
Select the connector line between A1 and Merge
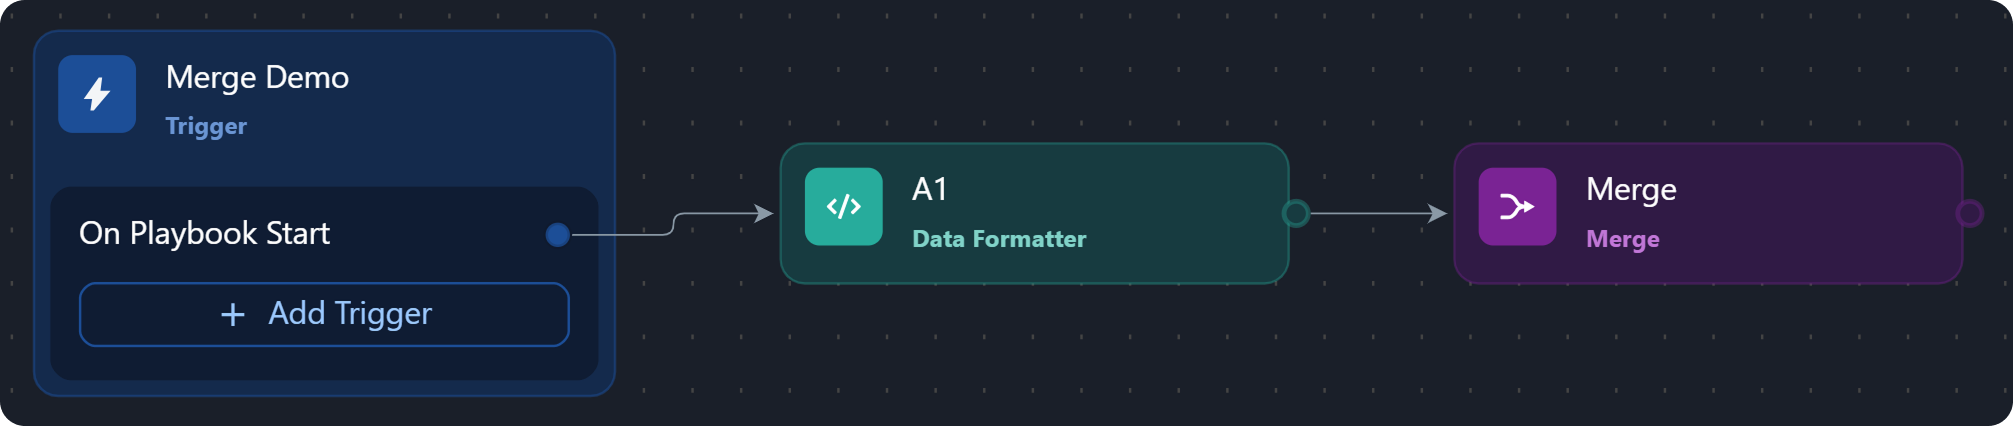[1368, 213]
